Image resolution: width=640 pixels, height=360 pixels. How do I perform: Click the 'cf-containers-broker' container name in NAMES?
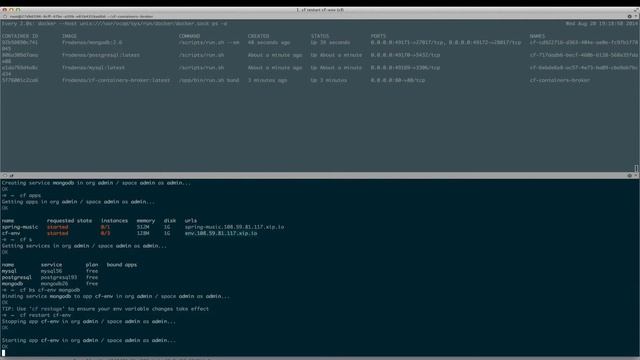click(560, 80)
